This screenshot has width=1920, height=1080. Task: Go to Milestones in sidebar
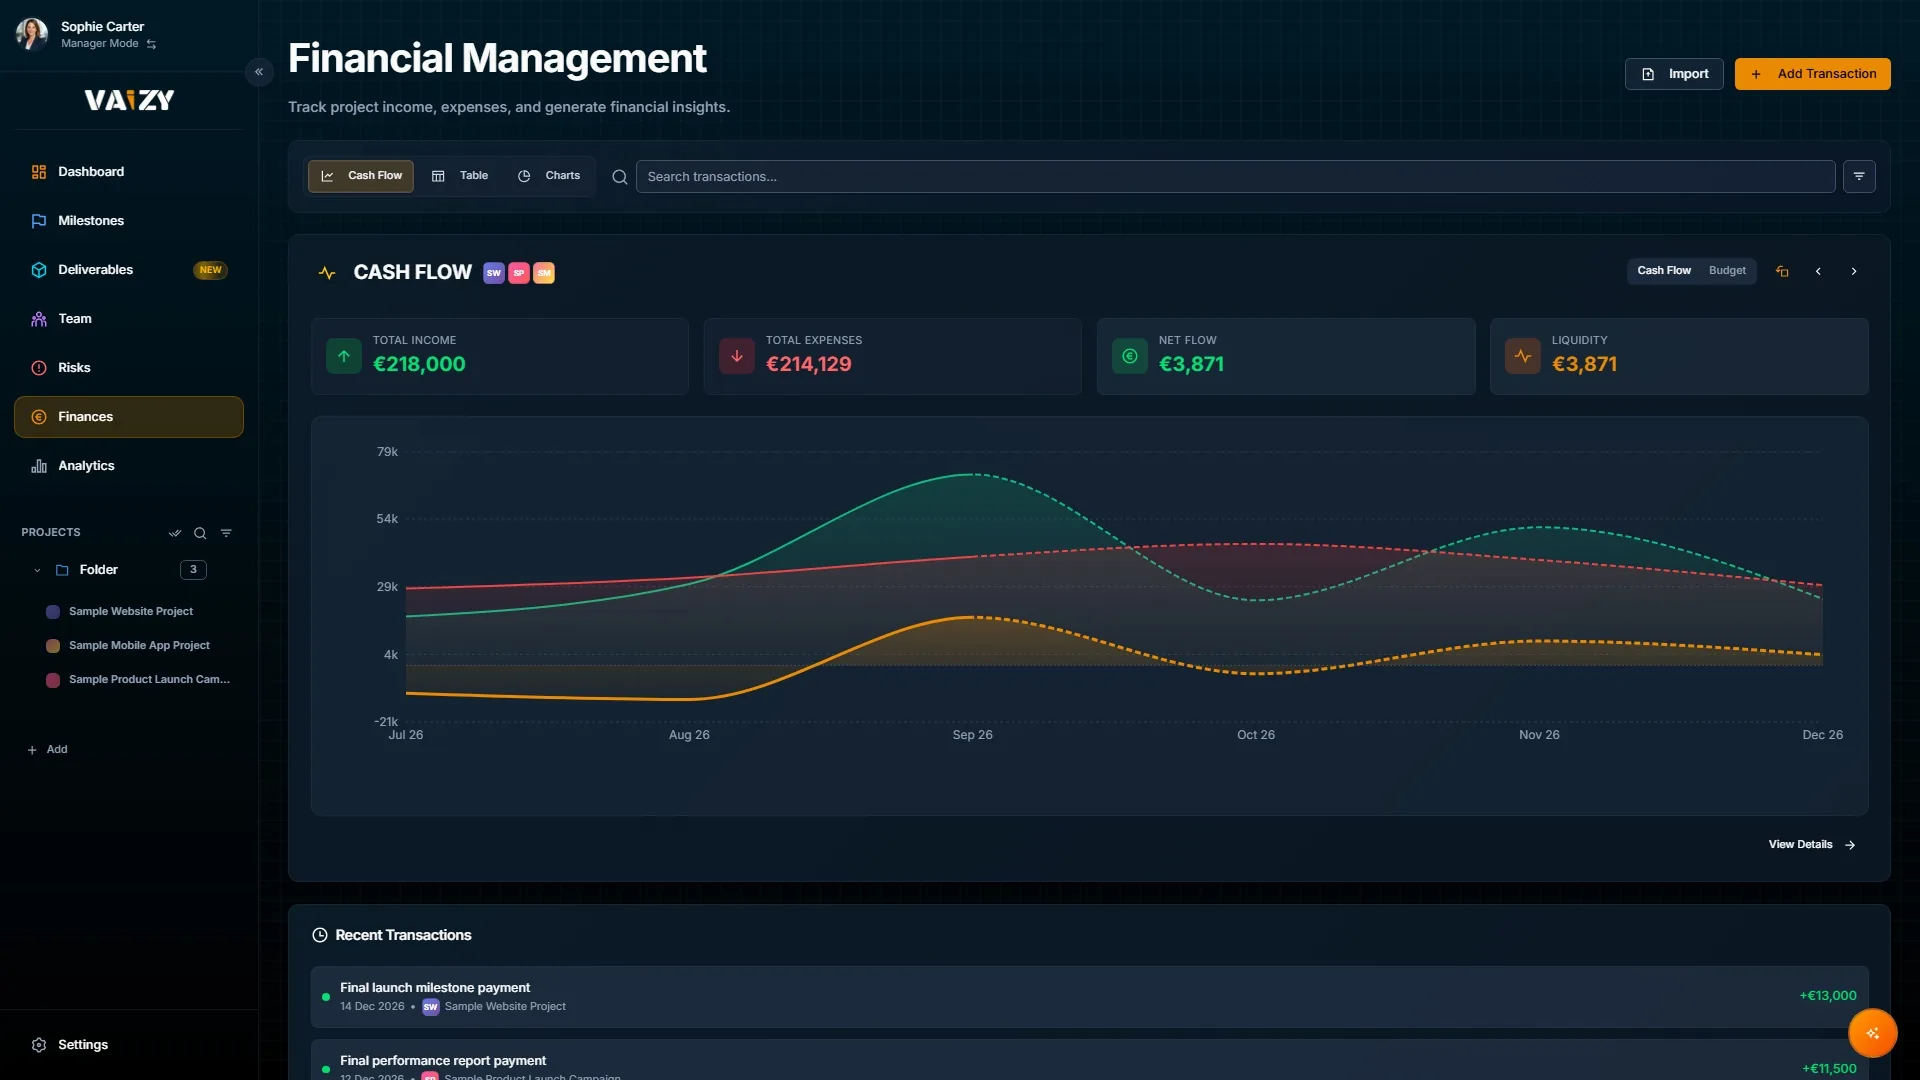(x=129, y=221)
